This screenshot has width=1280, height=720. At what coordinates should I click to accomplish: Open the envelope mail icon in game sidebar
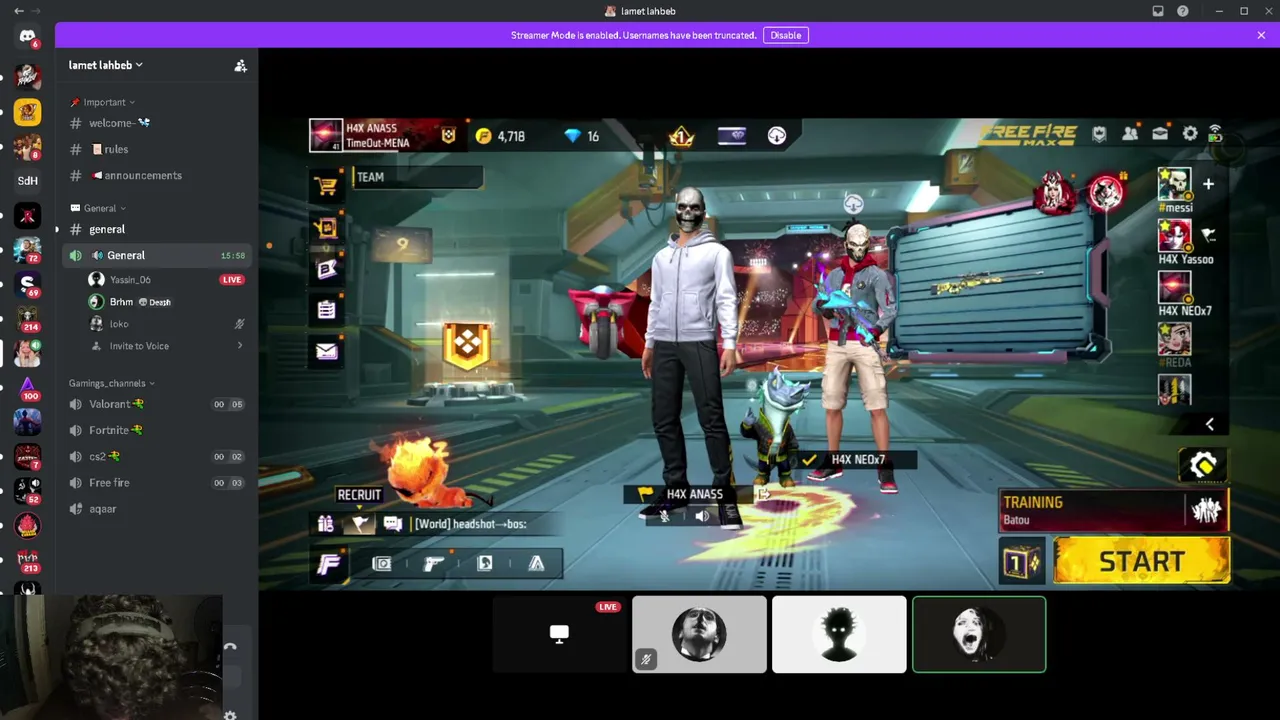326,351
